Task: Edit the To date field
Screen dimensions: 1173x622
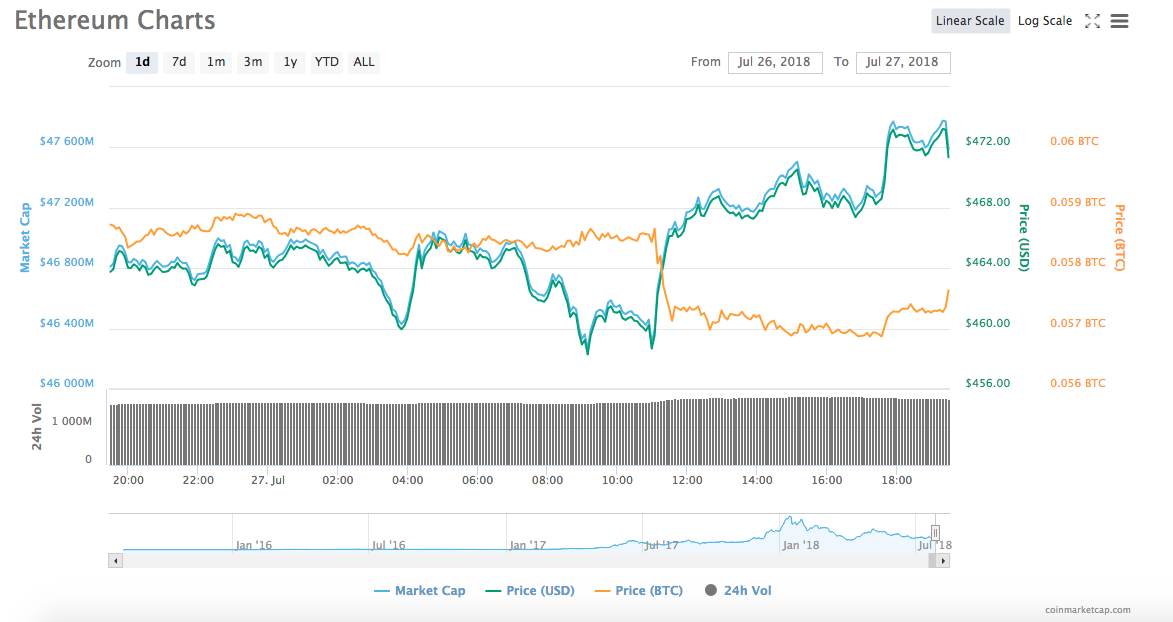Action: [x=903, y=62]
